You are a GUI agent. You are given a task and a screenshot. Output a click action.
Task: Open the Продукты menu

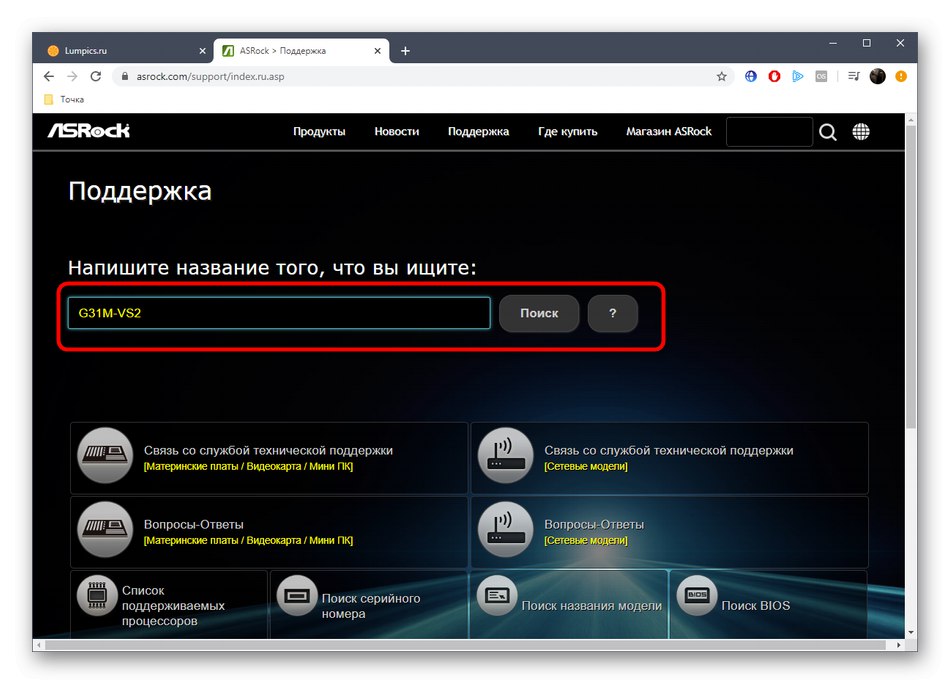[x=319, y=131]
